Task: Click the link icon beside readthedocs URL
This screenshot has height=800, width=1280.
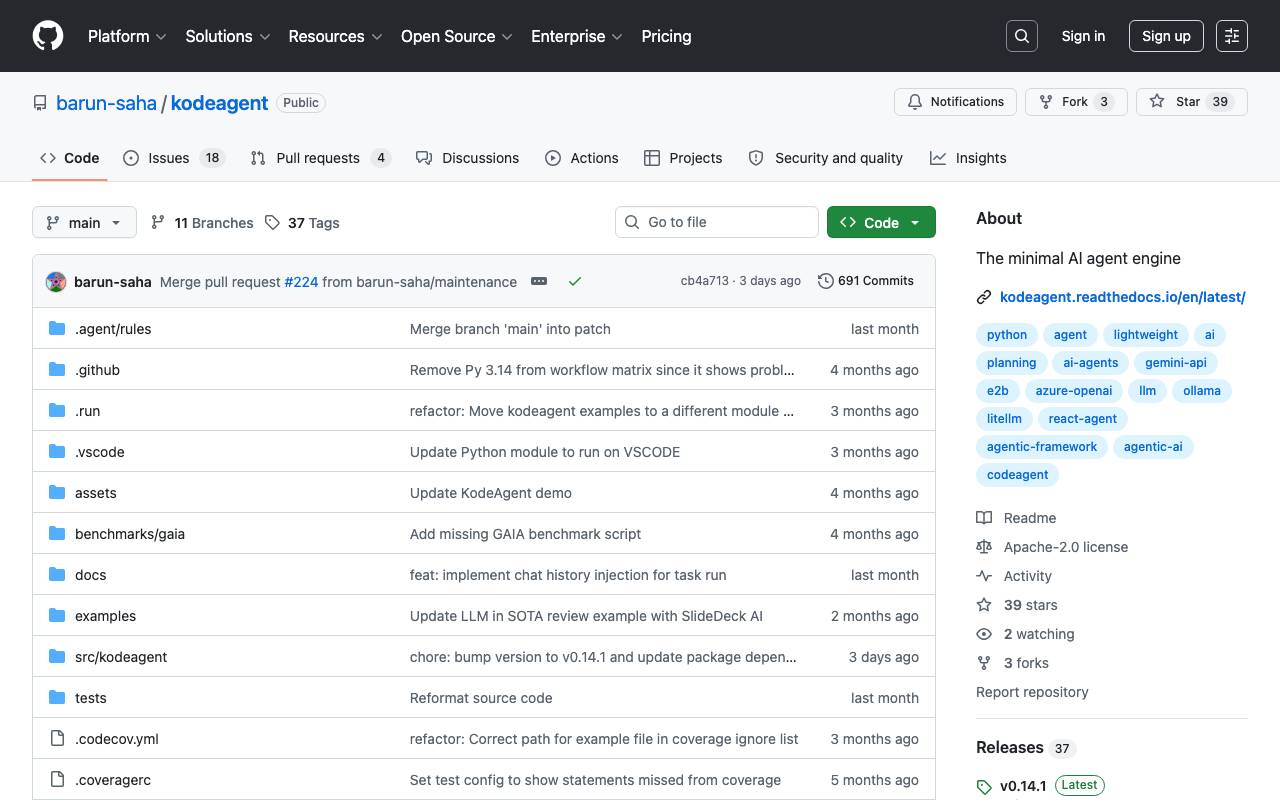Action: tap(984, 297)
